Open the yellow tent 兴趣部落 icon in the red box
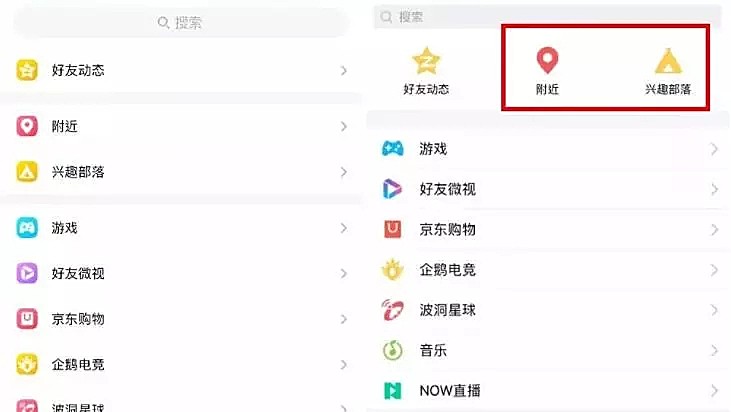The height and width of the screenshot is (412, 731). (x=668, y=61)
